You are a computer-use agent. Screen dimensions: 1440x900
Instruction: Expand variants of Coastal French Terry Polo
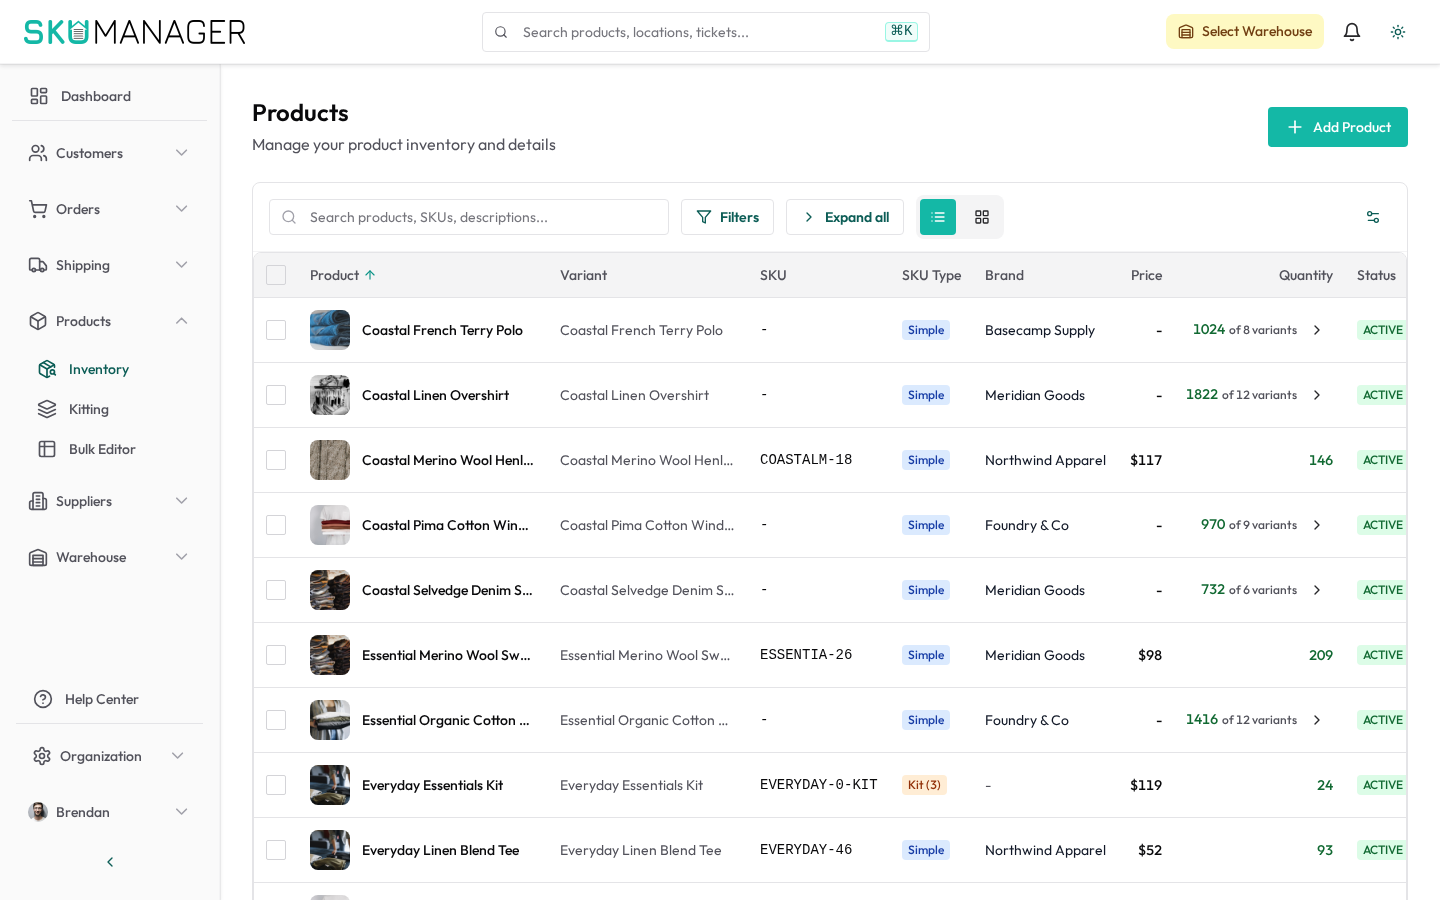click(x=1317, y=330)
